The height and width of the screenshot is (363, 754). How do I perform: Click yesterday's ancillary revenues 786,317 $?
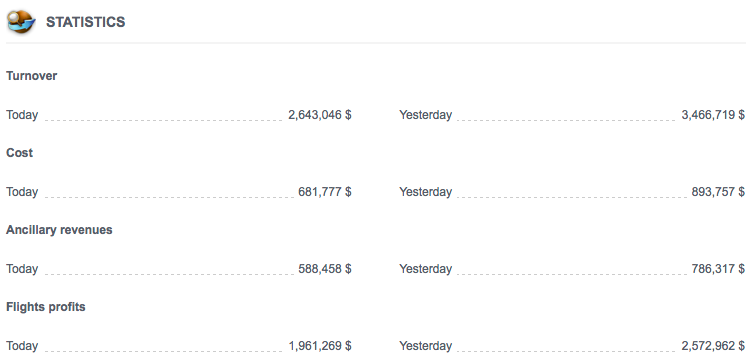click(x=718, y=269)
